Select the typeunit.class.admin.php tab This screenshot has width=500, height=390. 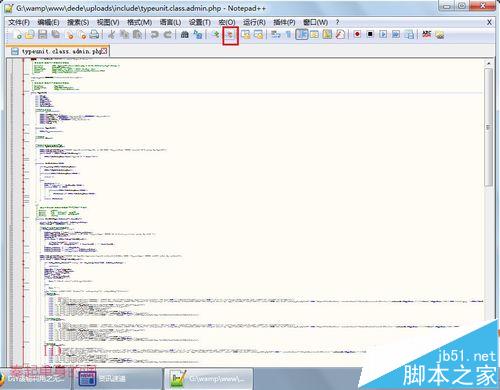point(58,51)
